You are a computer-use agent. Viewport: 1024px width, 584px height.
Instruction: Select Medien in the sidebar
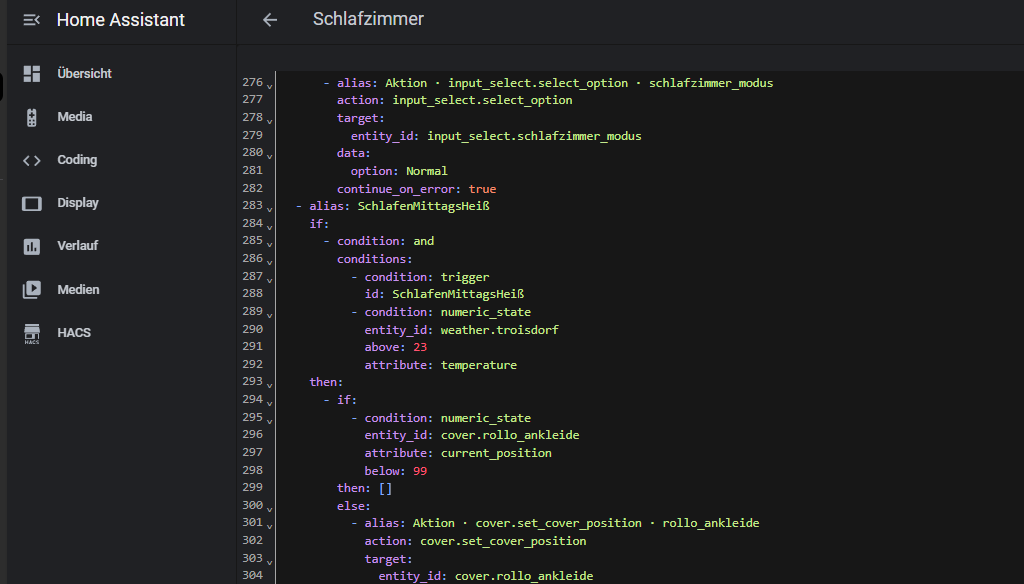click(x=78, y=289)
